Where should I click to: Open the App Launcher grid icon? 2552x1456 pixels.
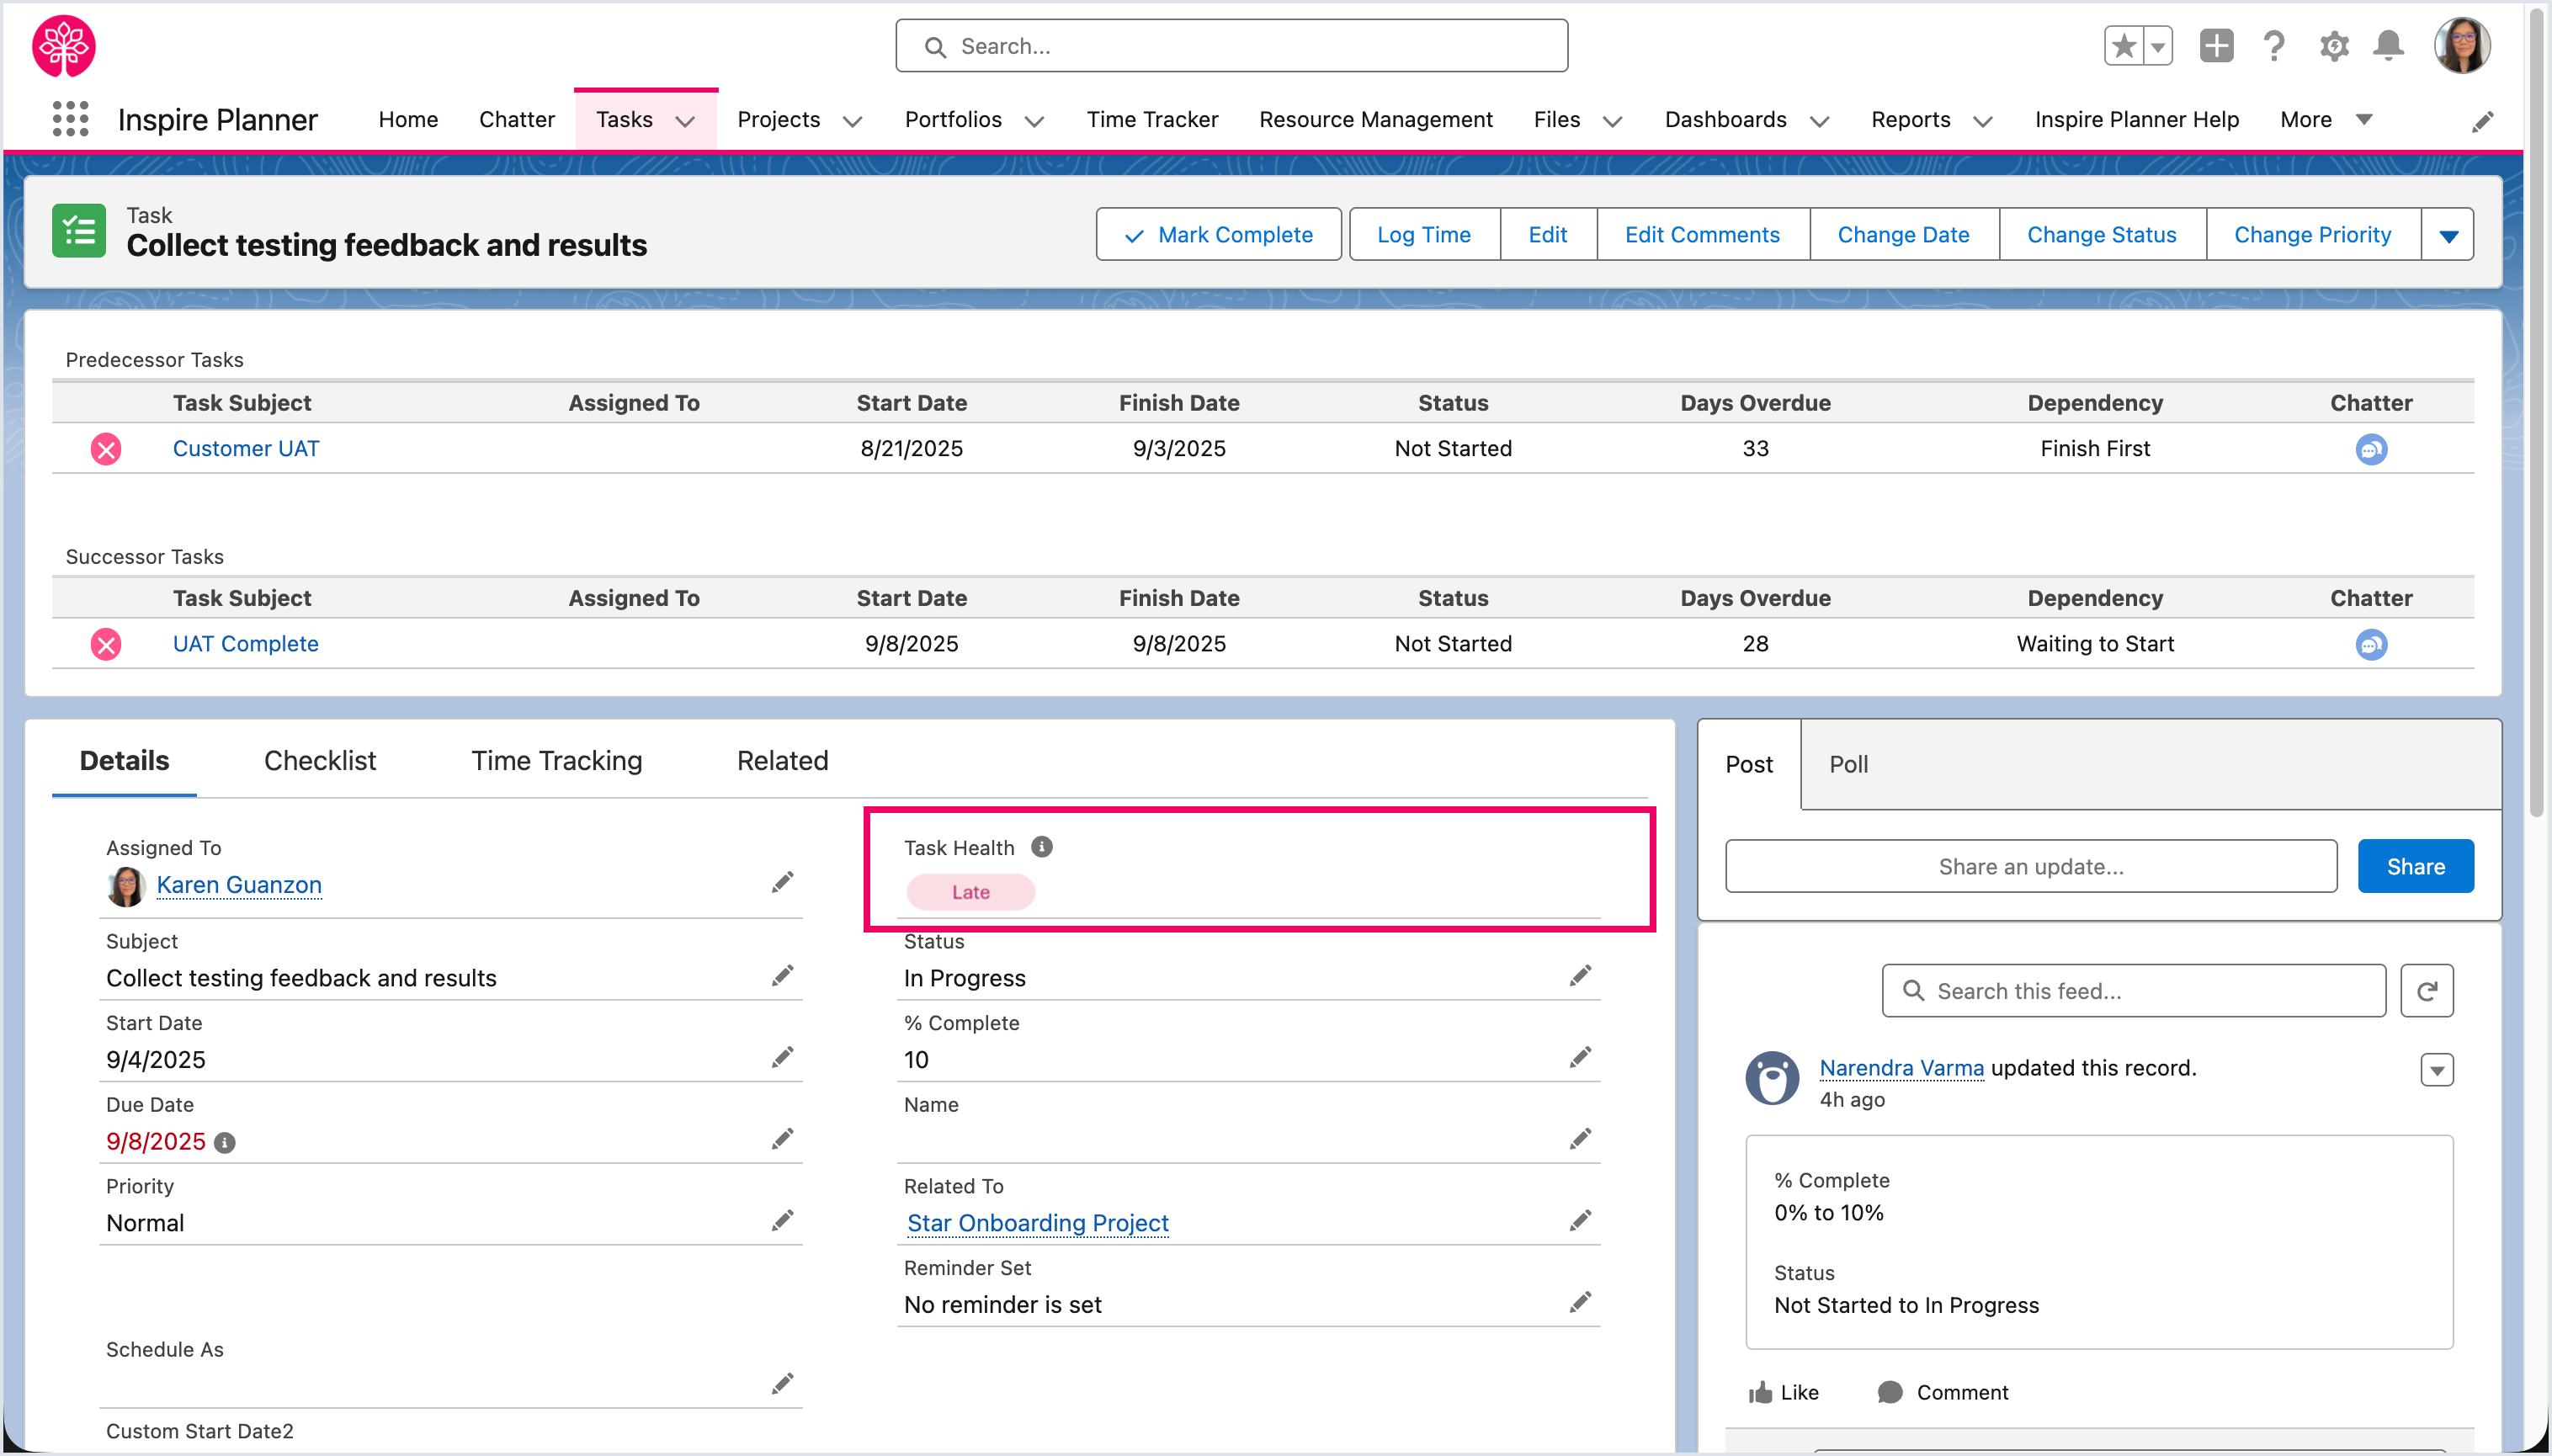coord(70,119)
